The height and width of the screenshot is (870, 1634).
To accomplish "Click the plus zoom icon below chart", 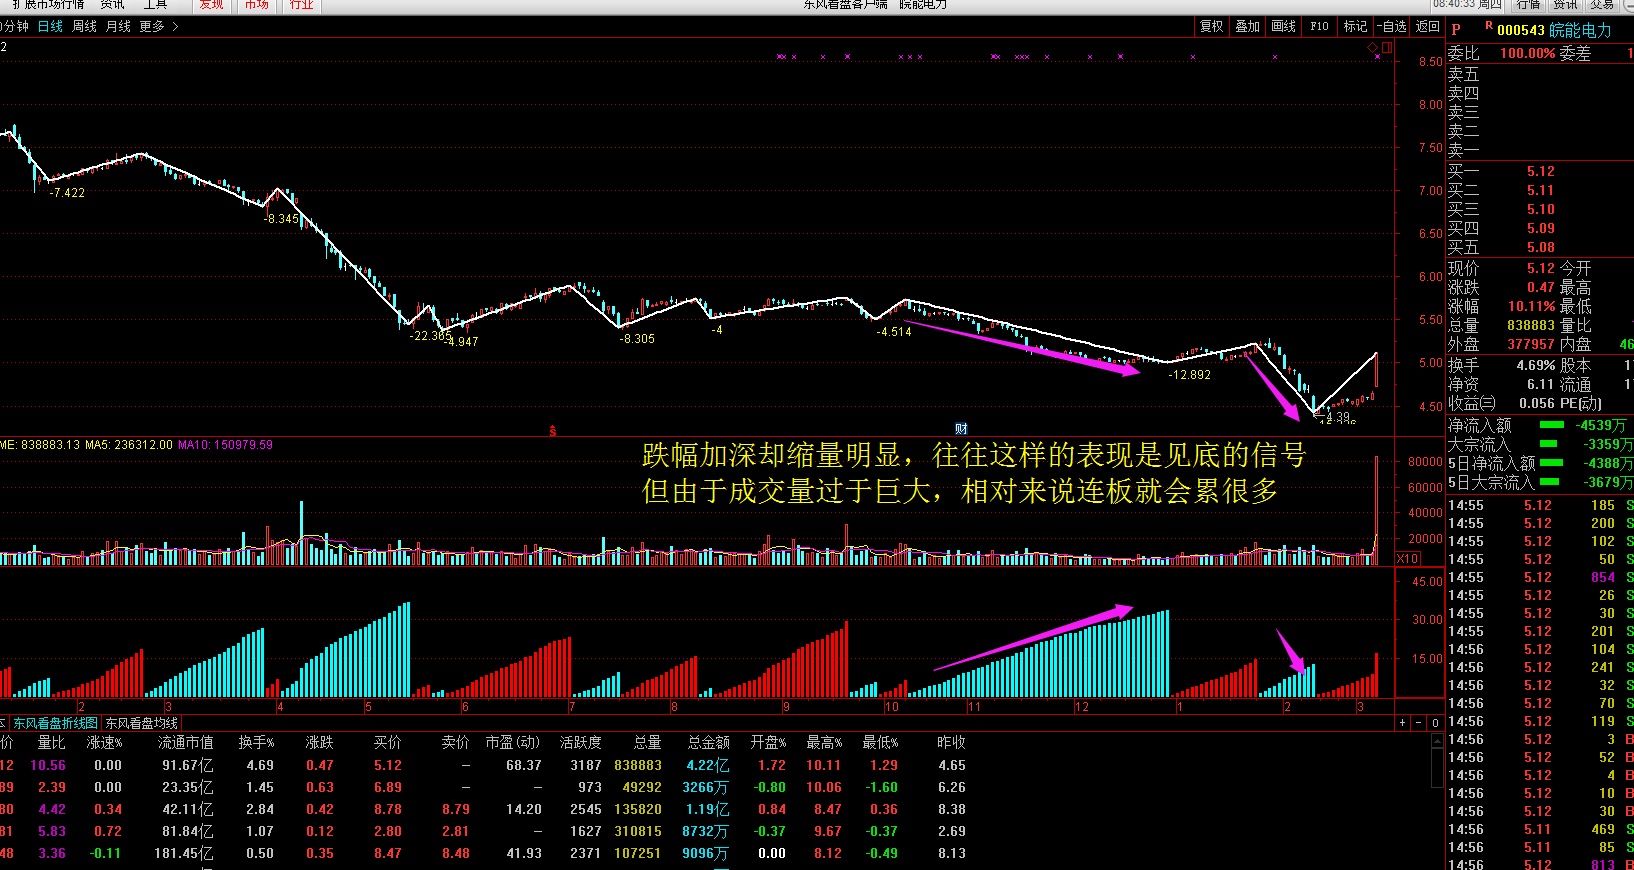I will (x=1403, y=722).
